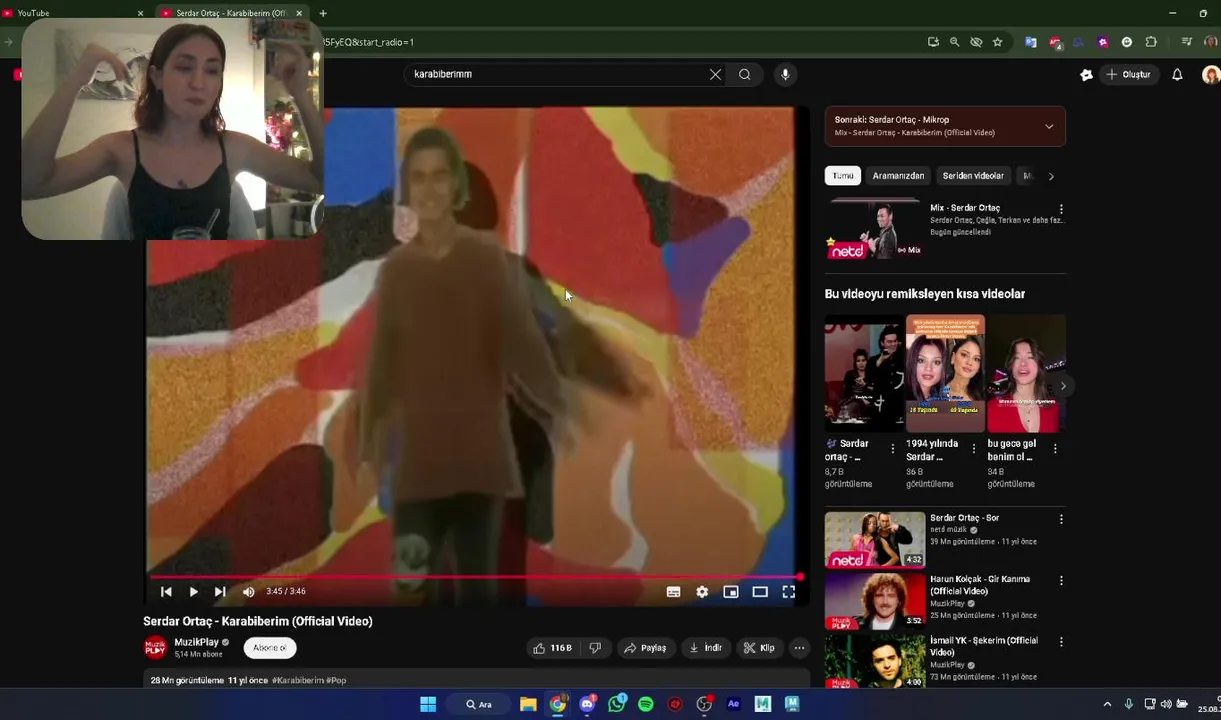Toggle subtitles in video player
Image resolution: width=1221 pixels, height=720 pixels.
[x=673, y=592]
